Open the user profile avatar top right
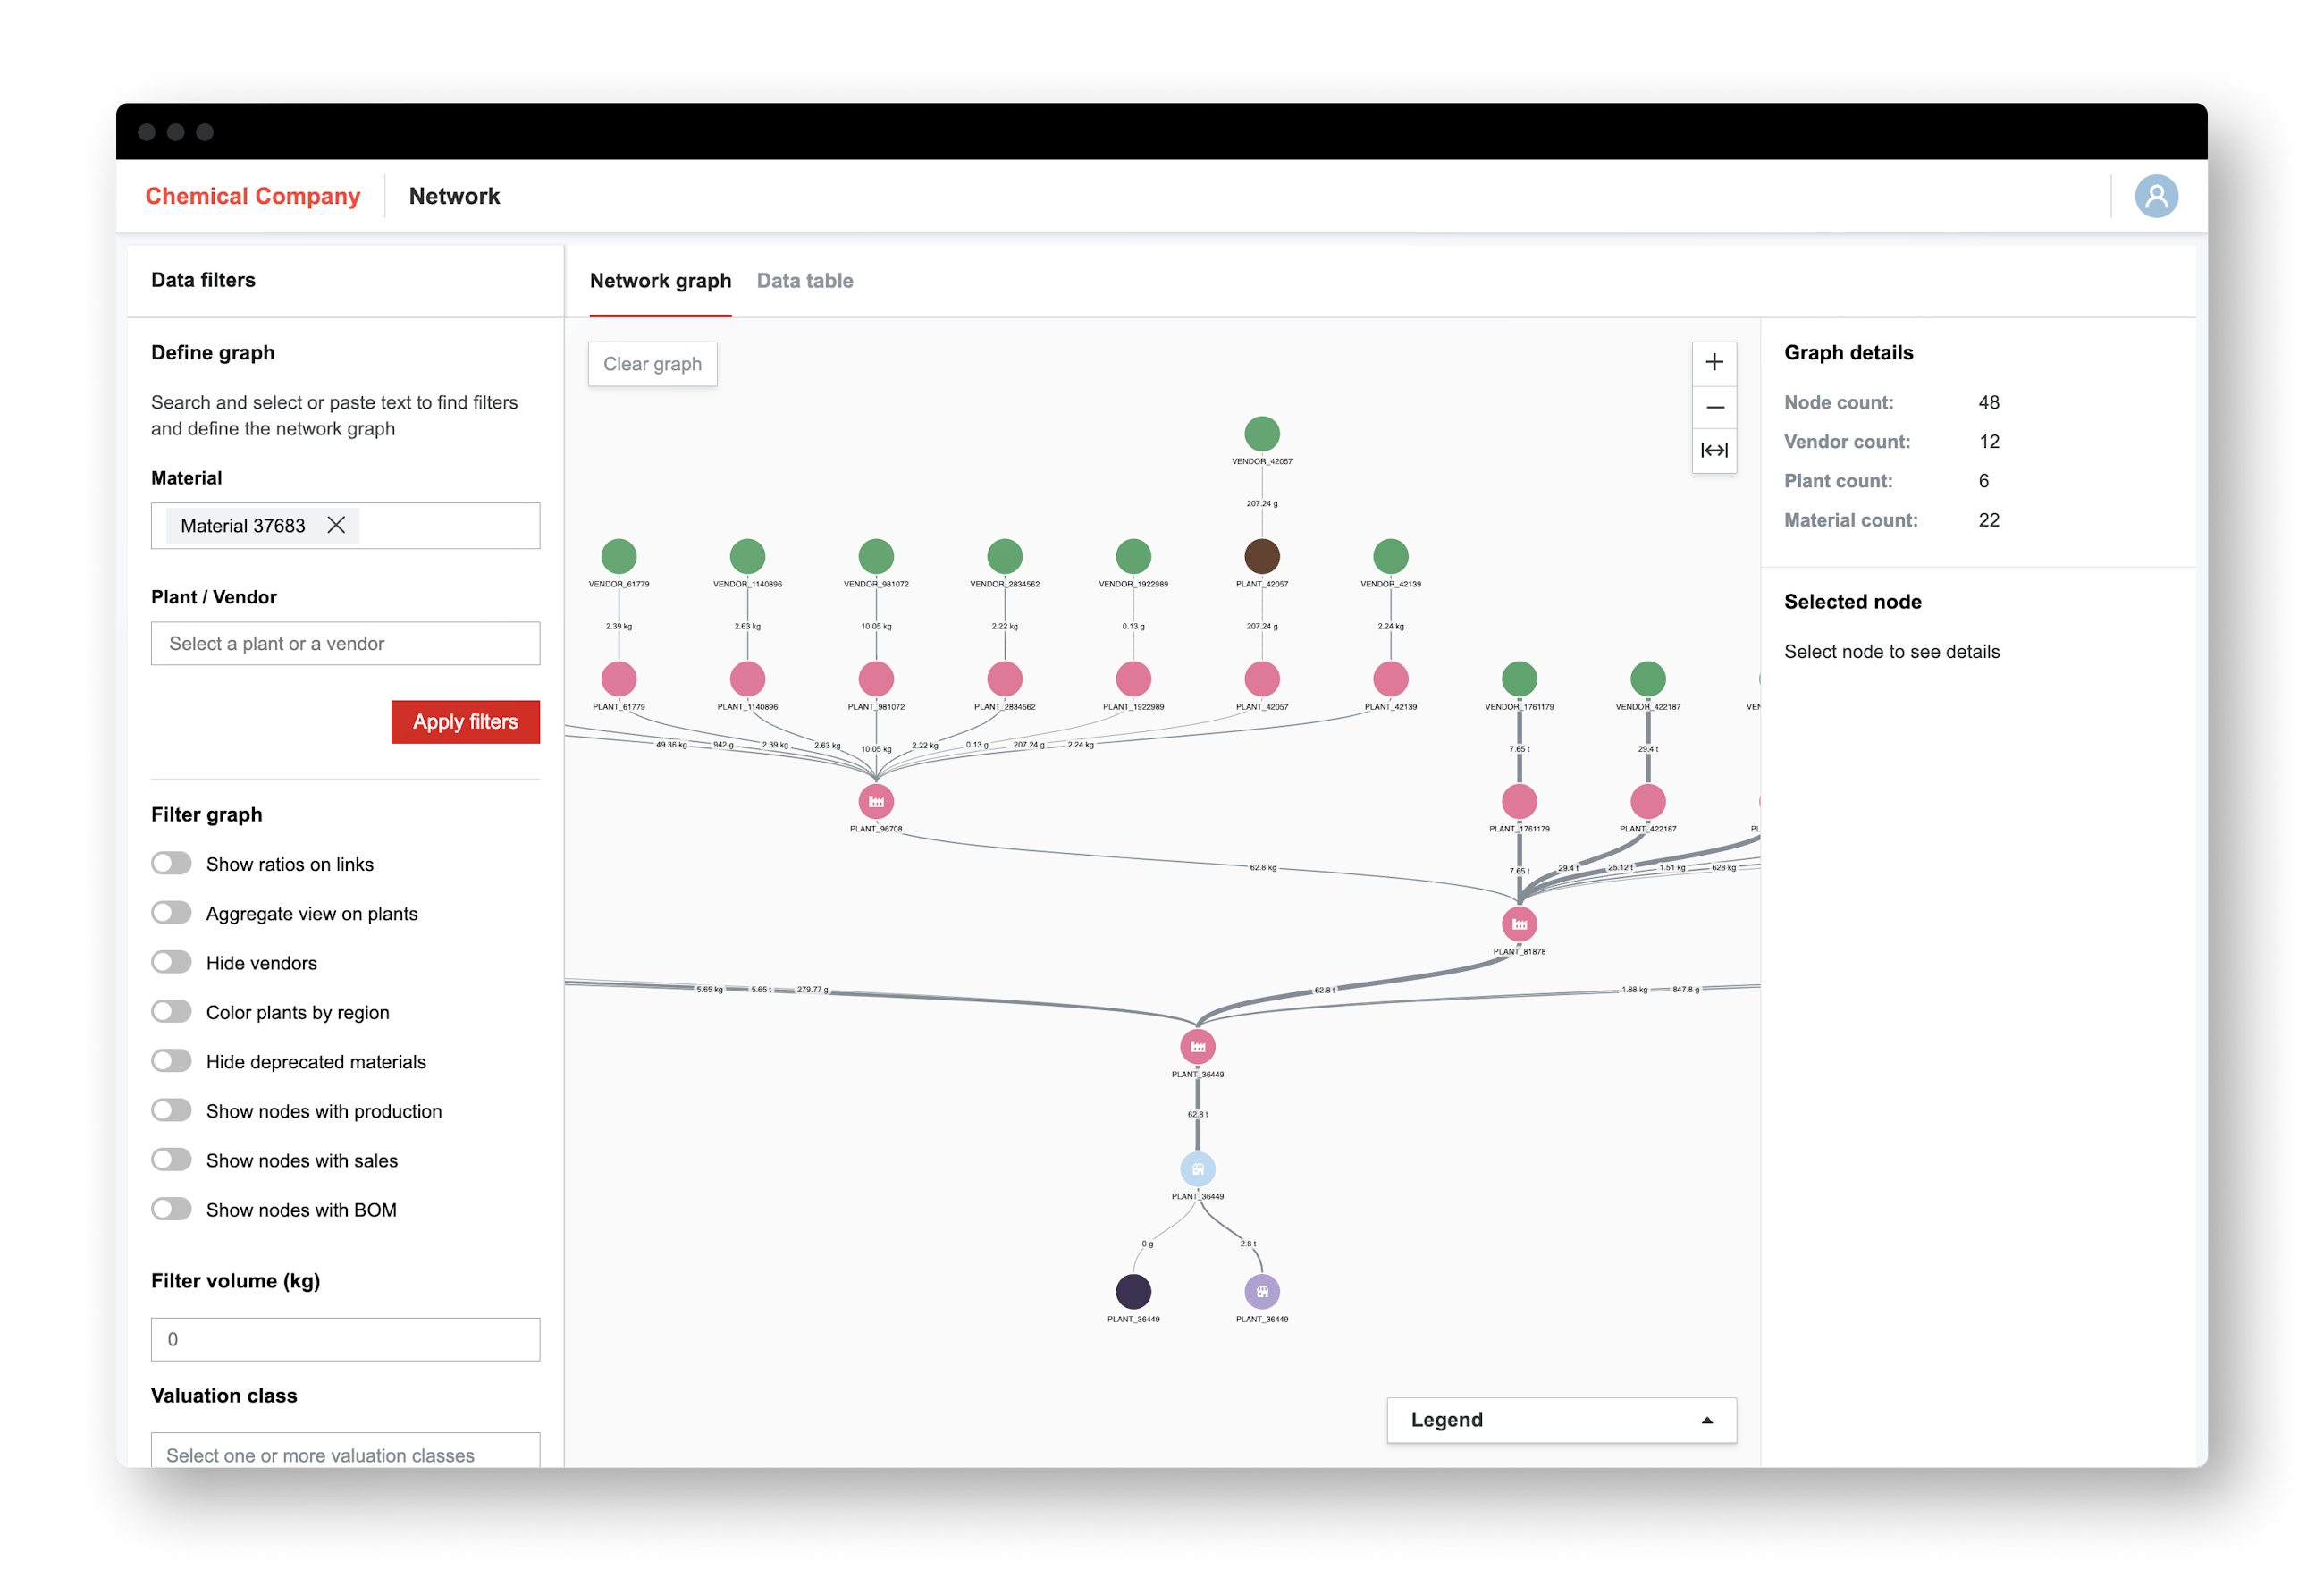This screenshot has height=1569, width=2324. tap(2157, 196)
